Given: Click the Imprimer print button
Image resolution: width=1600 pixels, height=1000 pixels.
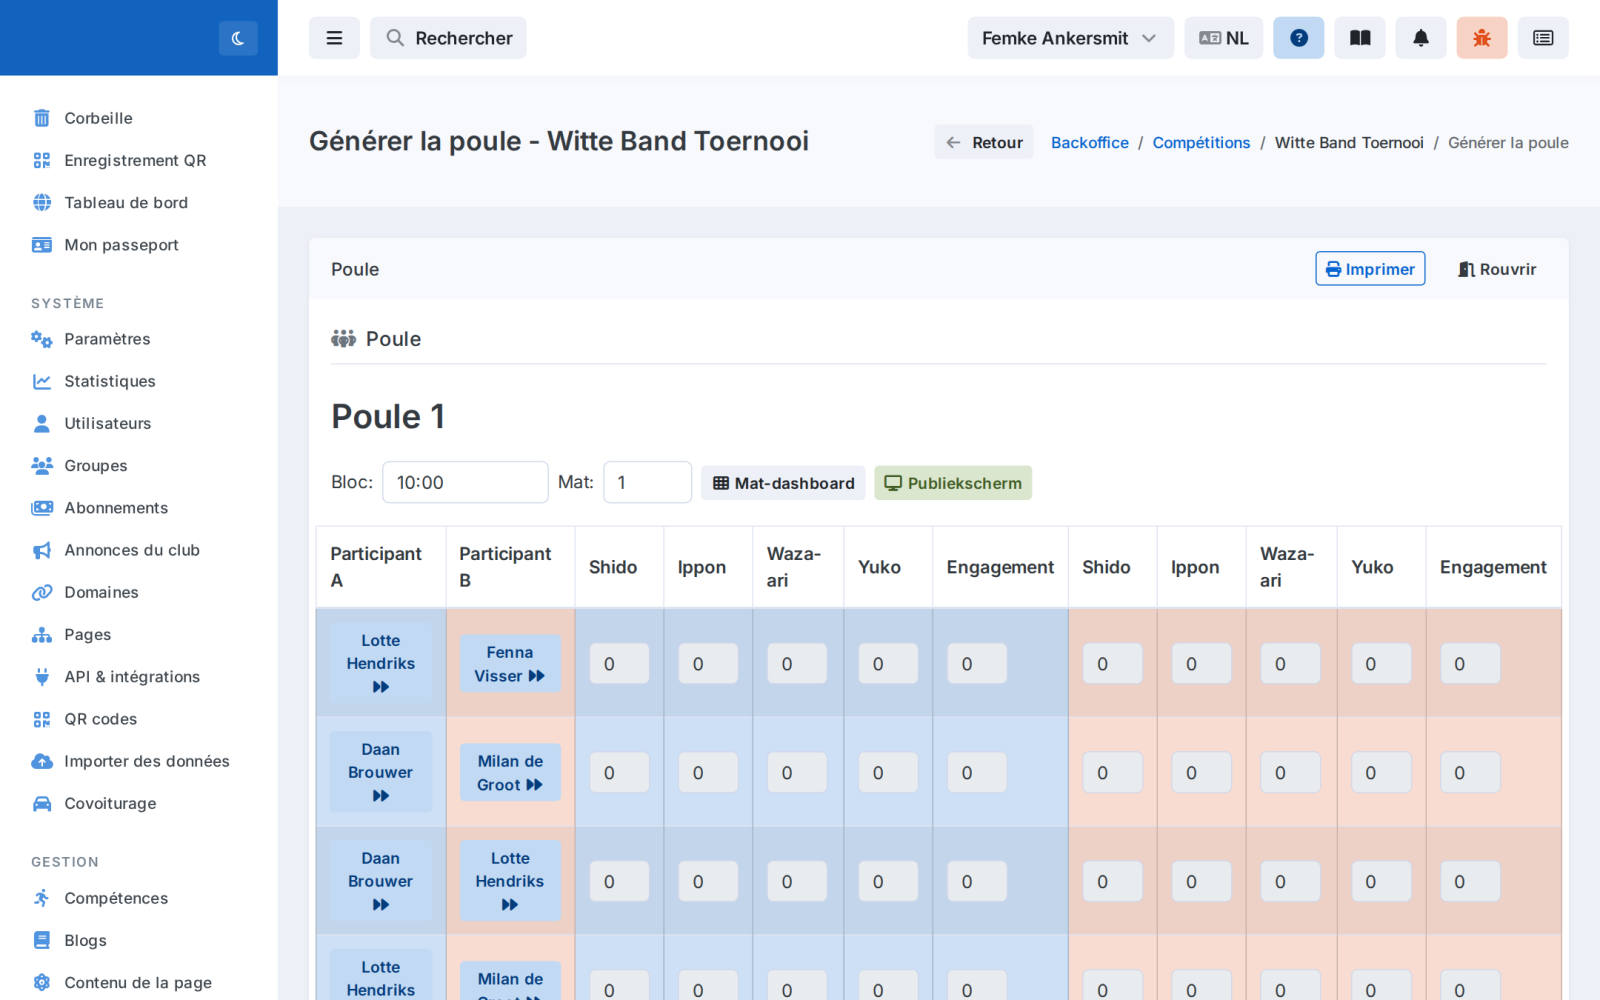Looking at the screenshot, I should [1370, 269].
